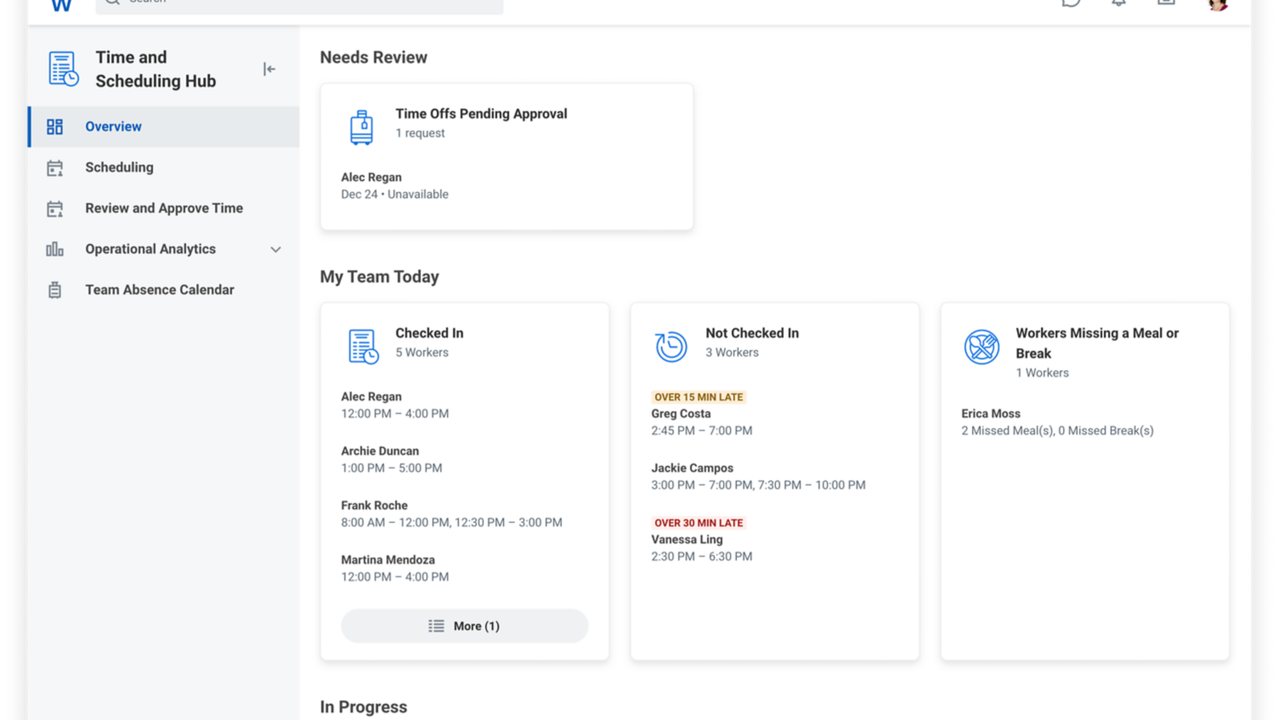Click the Not Checked In clock icon
1279x720 pixels.
pyautogui.click(x=671, y=346)
